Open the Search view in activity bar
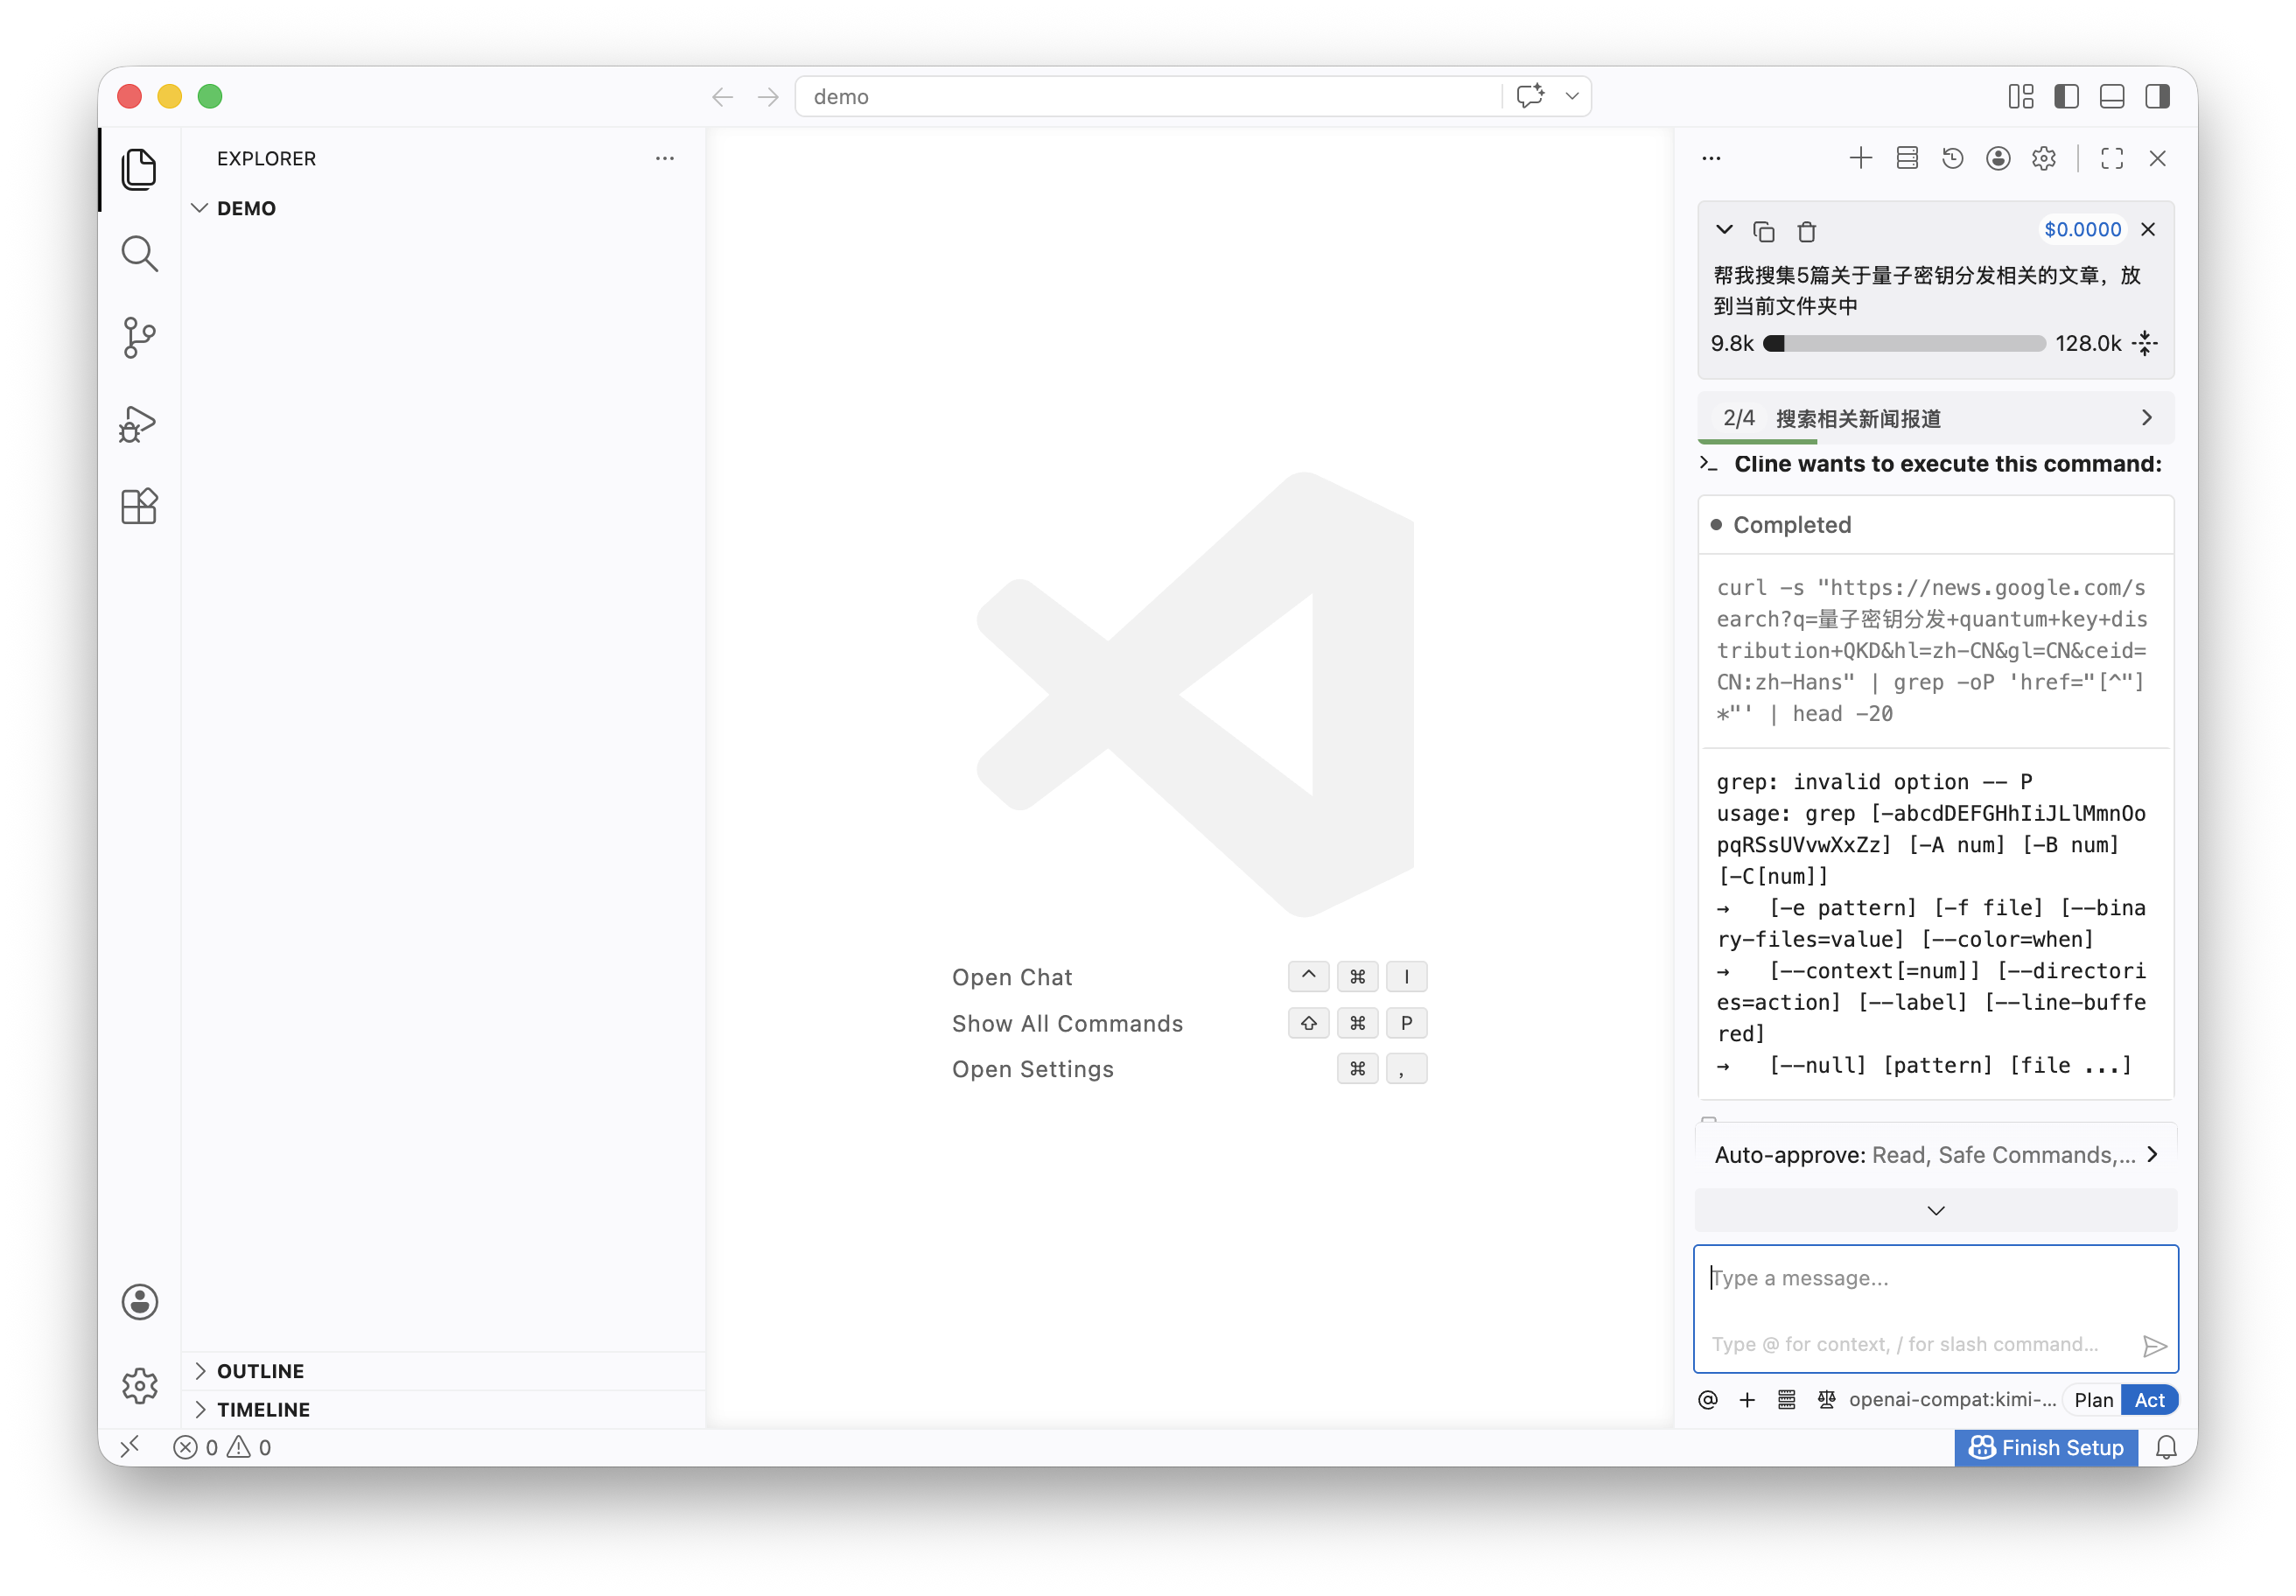Screen dimensions: 2296x1596 pos(139,254)
